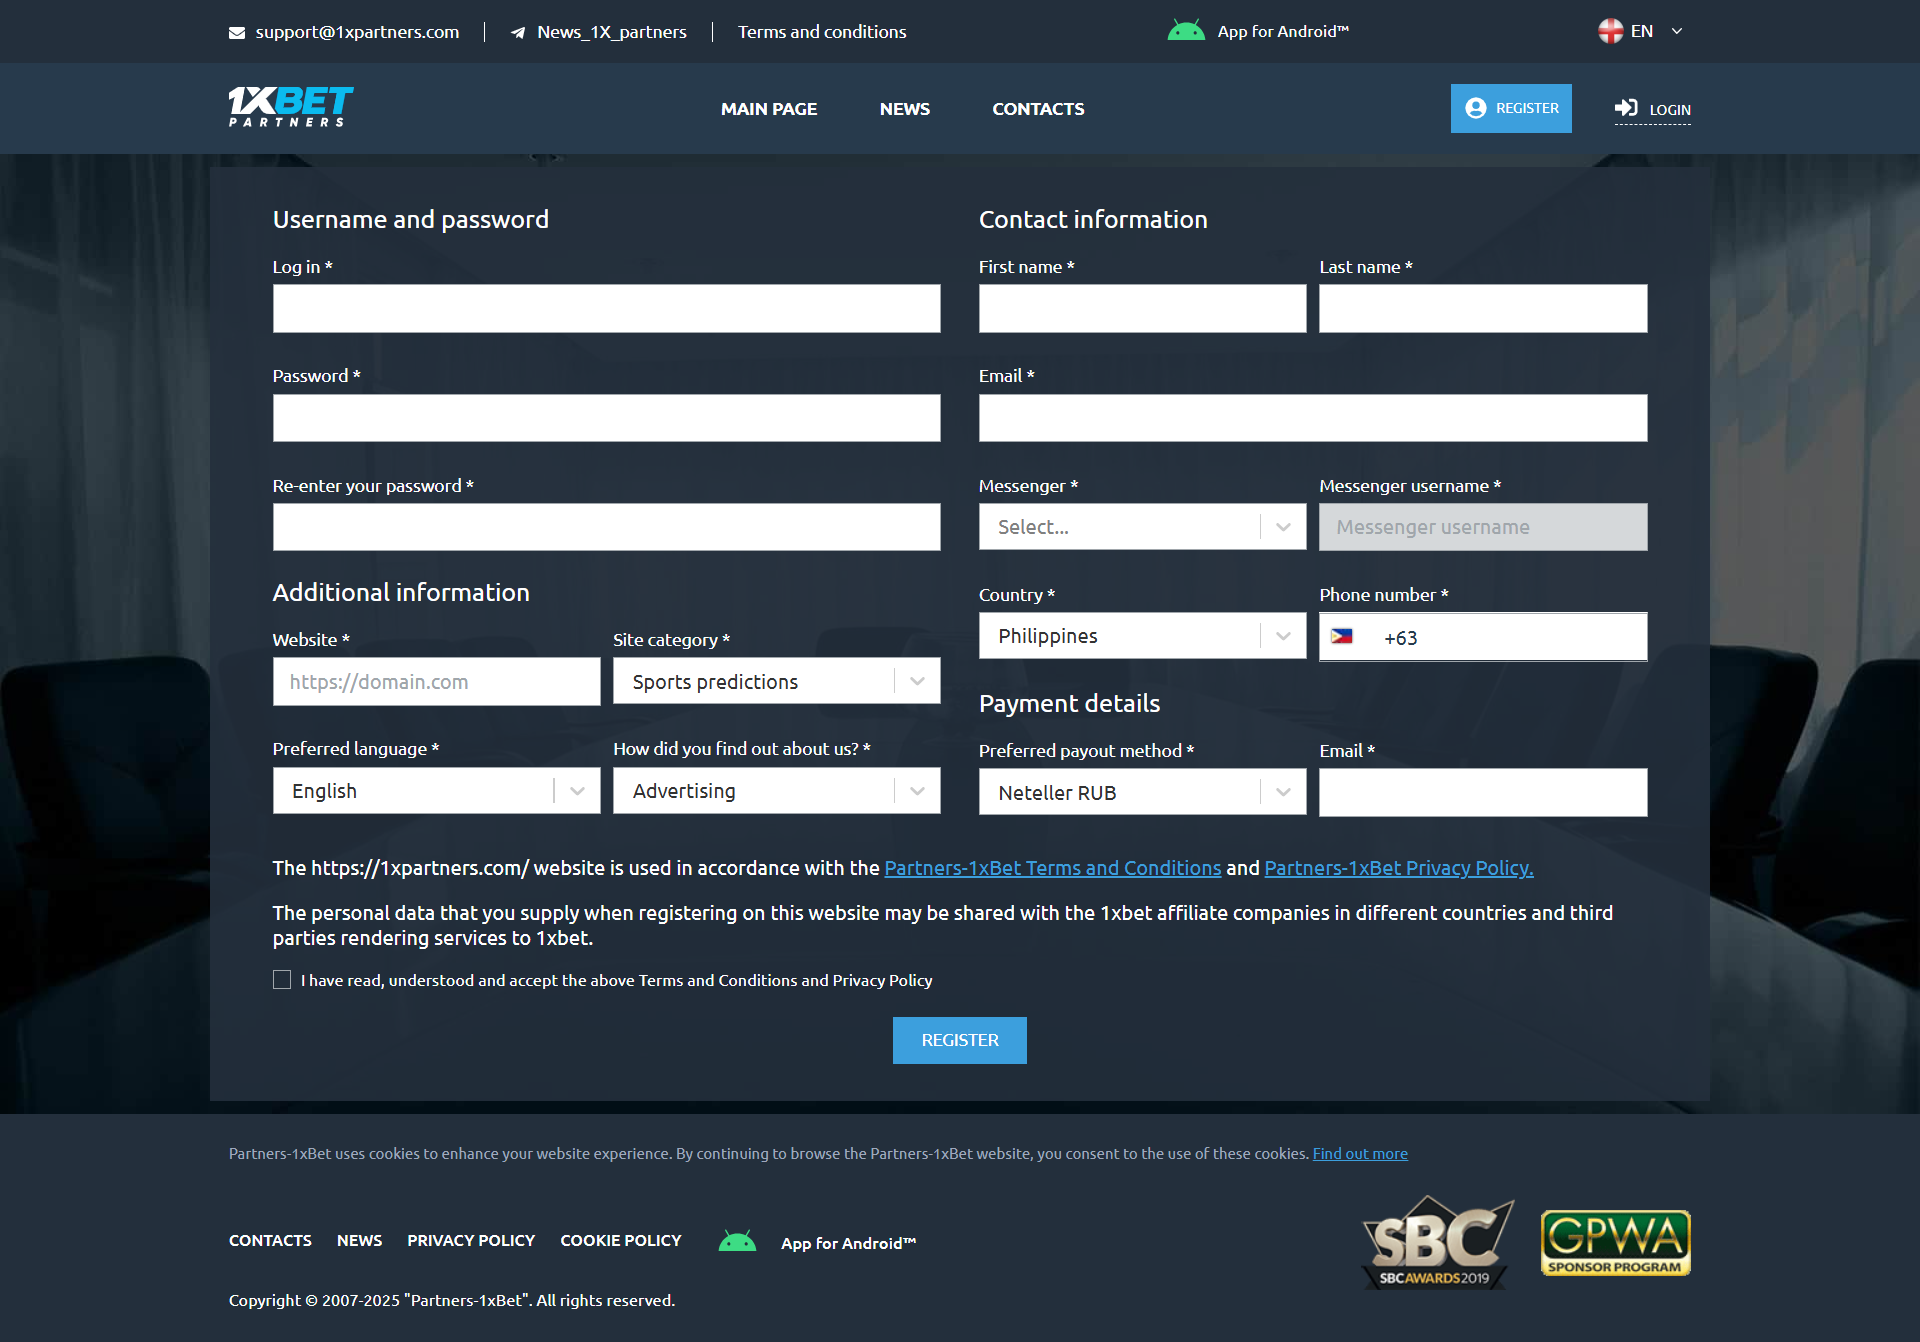The width and height of the screenshot is (1920, 1342).
Task: Focus the Password input field
Action: tap(606, 418)
